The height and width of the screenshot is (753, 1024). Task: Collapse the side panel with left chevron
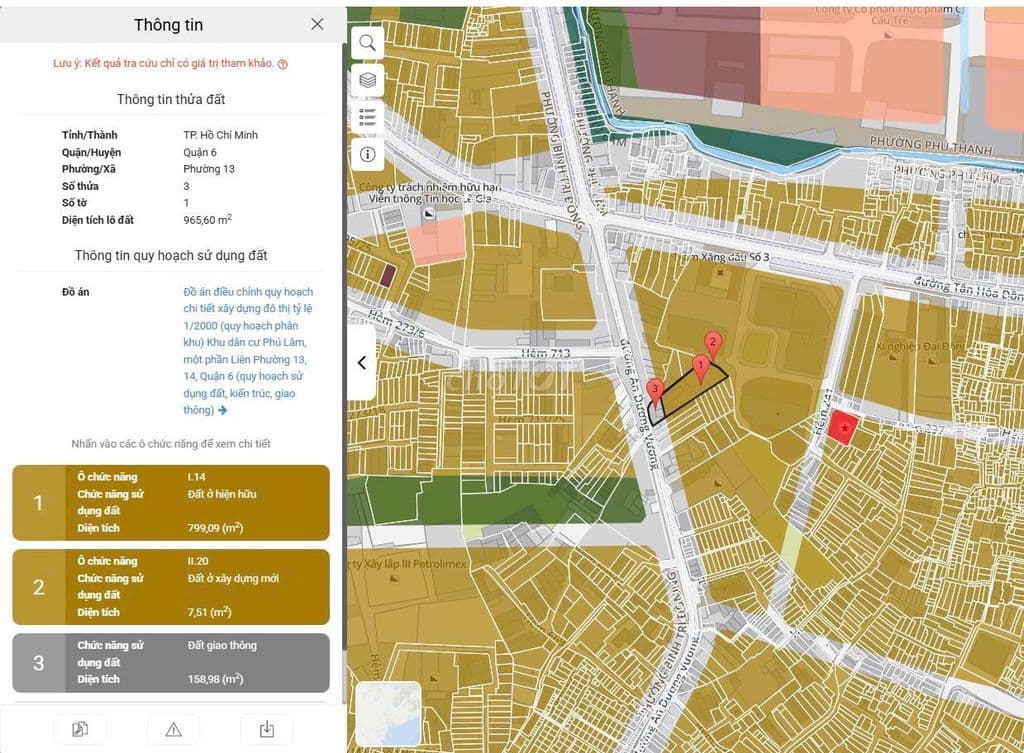(x=362, y=363)
